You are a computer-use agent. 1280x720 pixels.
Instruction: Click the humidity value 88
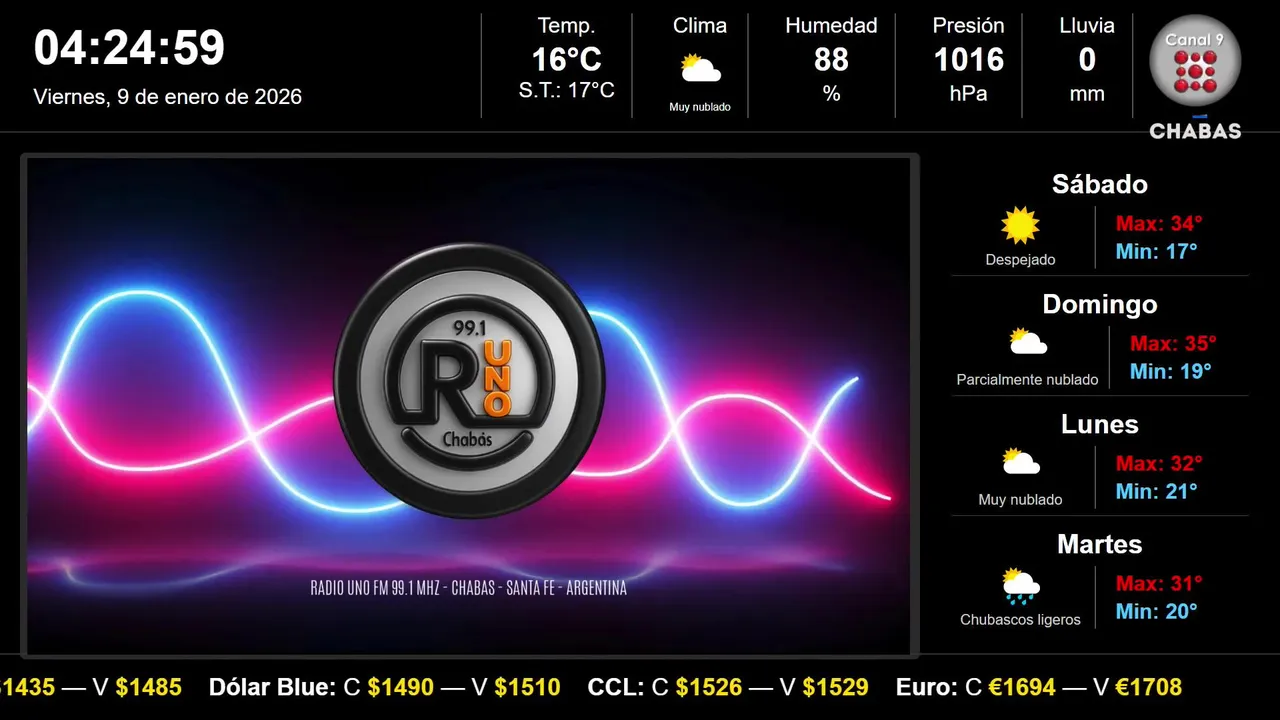(x=831, y=60)
